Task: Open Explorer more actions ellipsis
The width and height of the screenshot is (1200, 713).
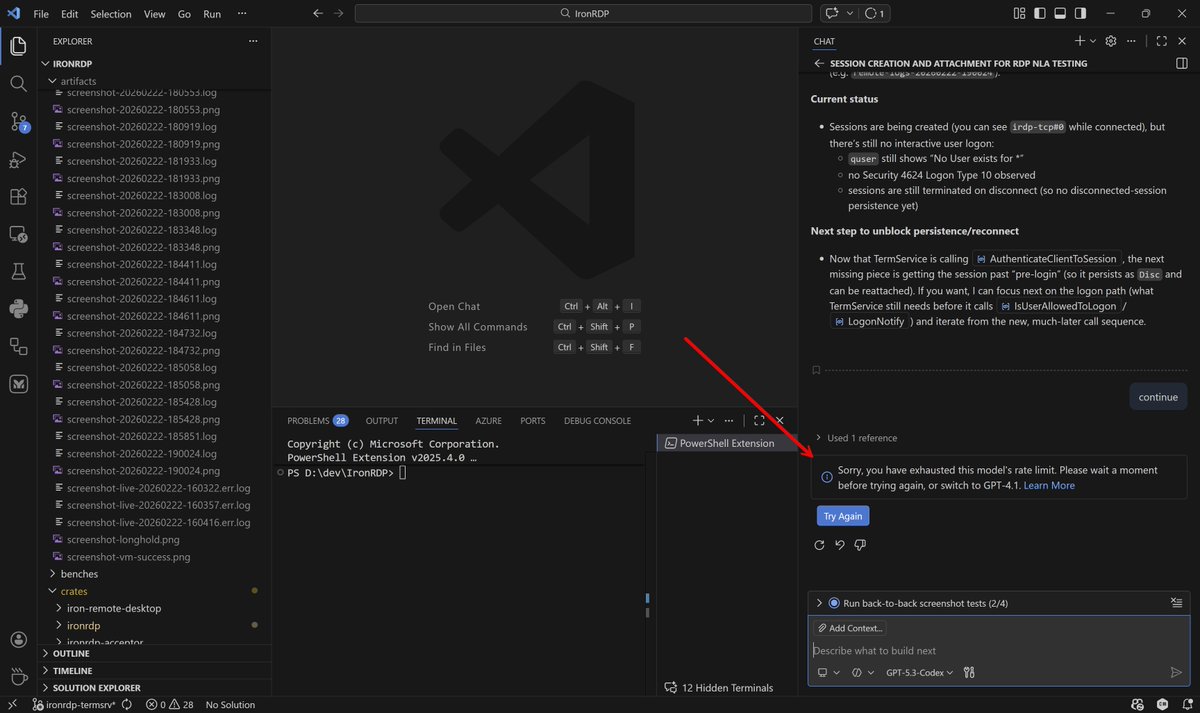Action: [x=254, y=41]
